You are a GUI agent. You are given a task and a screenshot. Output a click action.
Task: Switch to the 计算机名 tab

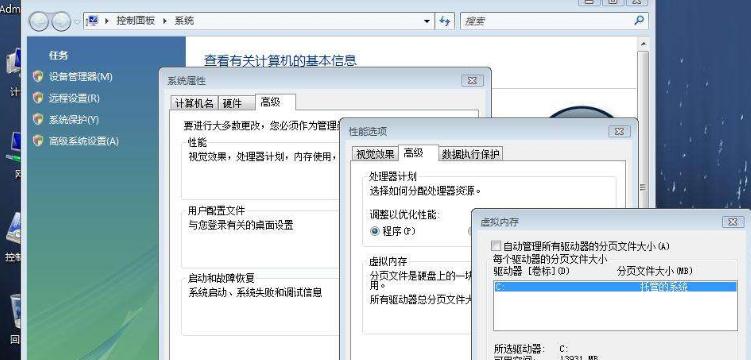(x=194, y=103)
